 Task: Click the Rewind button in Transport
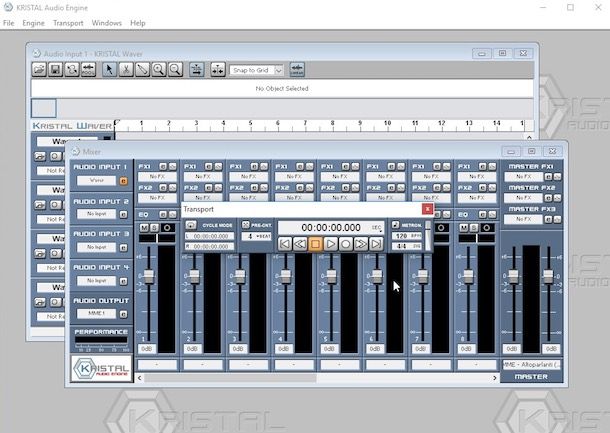(x=300, y=244)
